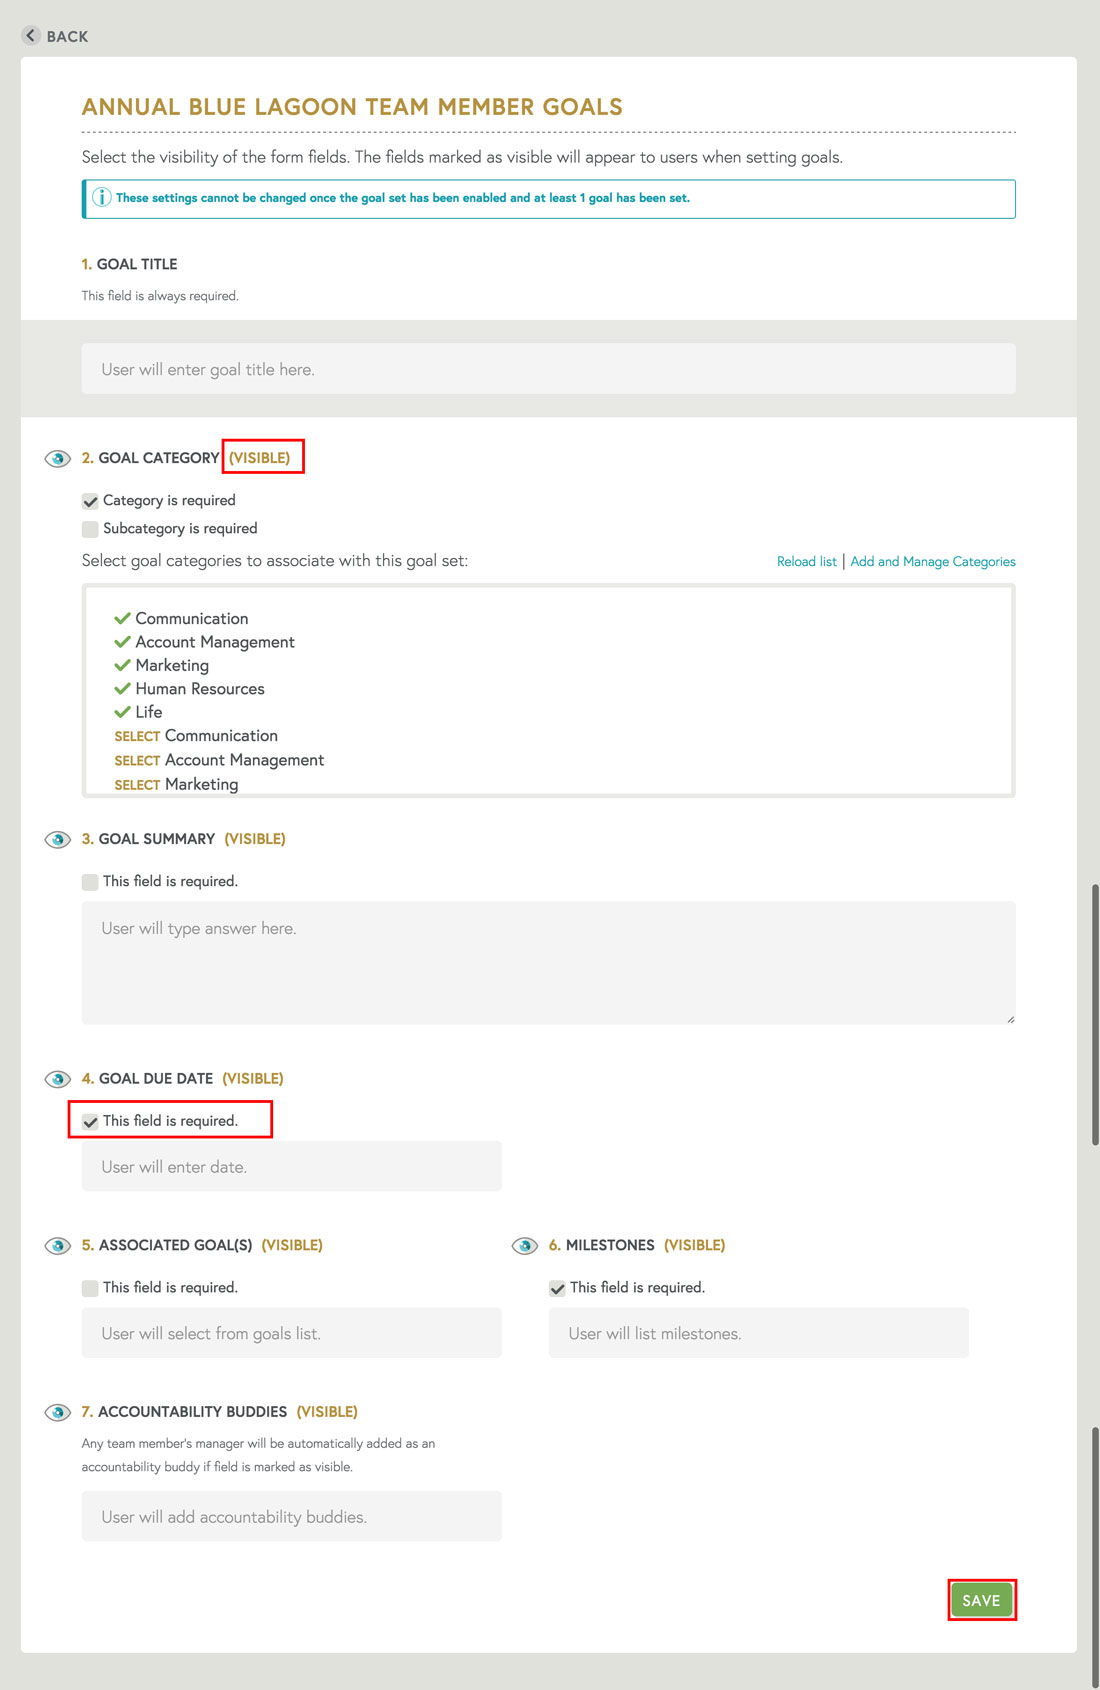1100x1690 pixels.
Task: Open Add and Manage Categories link
Action: coord(933,561)
